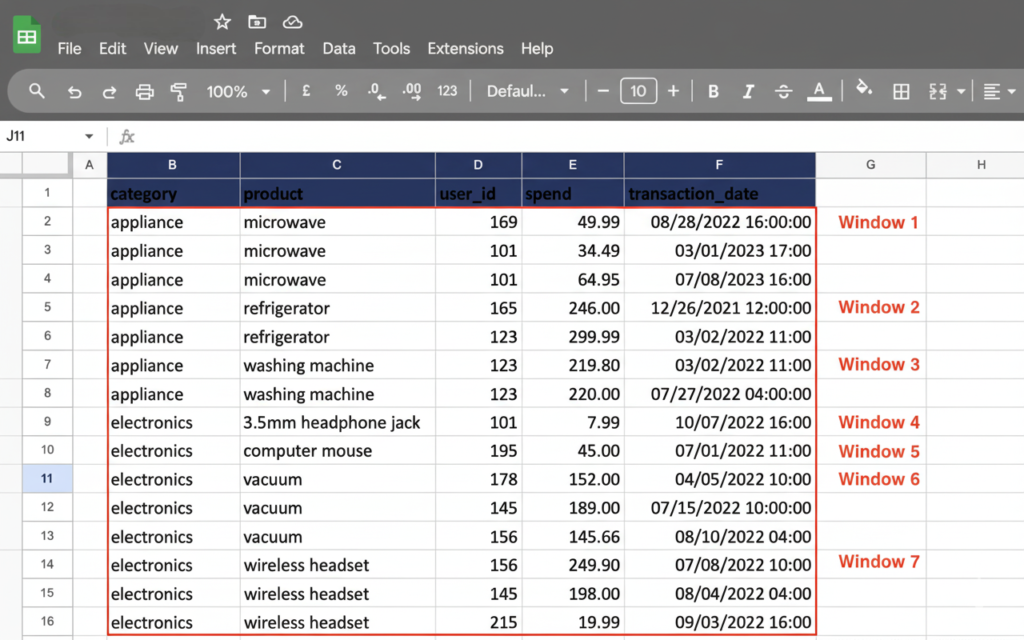Viewport: 1024px width, 640px height.
Task: Click the Print icon
Action: (144, 91)
